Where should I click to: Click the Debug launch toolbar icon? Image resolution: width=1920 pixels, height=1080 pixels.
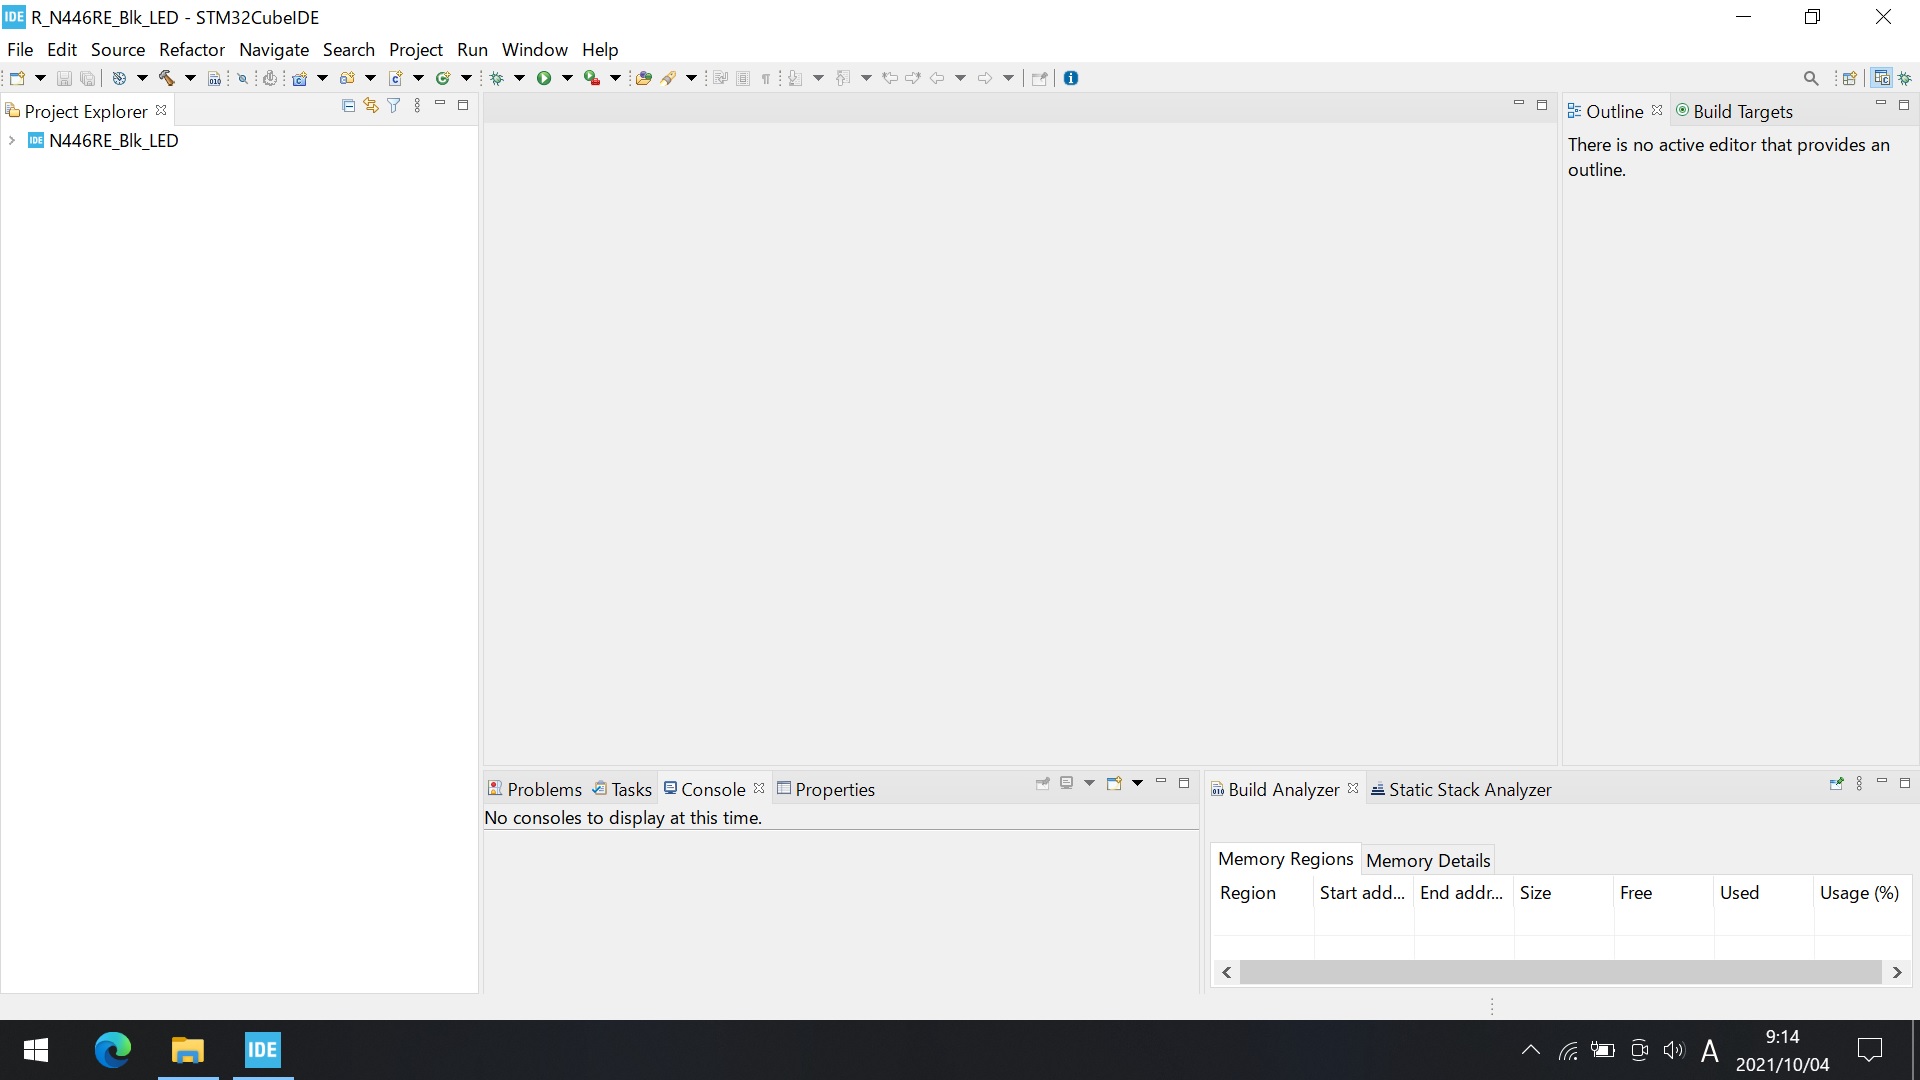pyautogui.click(x=498, y=78)
